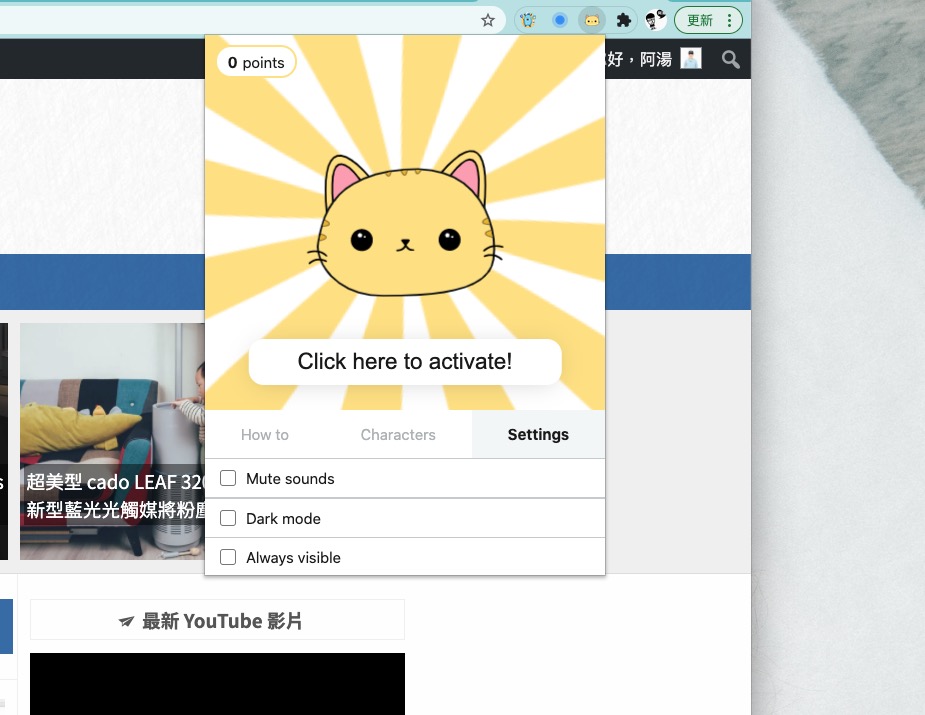This screenshot has height=715, width=925.
Task: Click the latest YouTube videos heading
Action: pos(218,621)
